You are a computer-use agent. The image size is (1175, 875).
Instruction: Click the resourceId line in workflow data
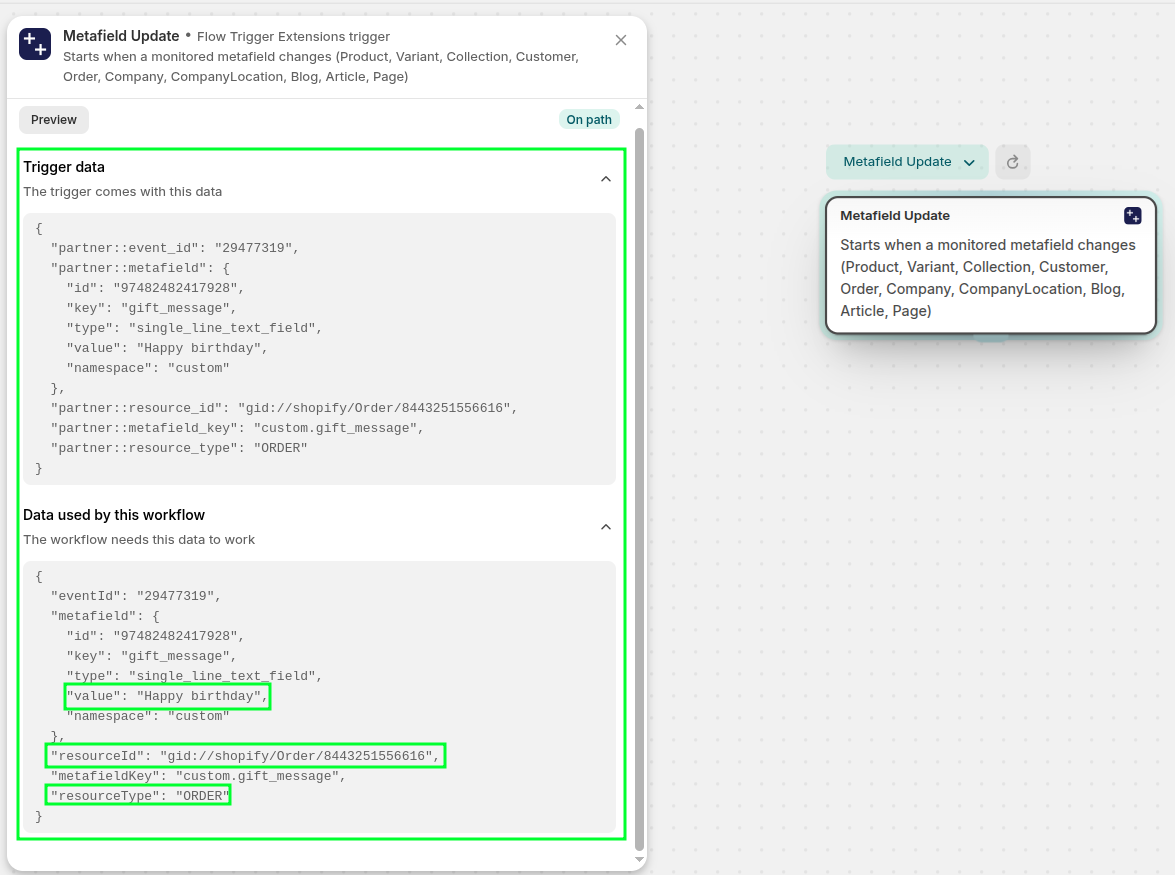click(x=245, y=756)
